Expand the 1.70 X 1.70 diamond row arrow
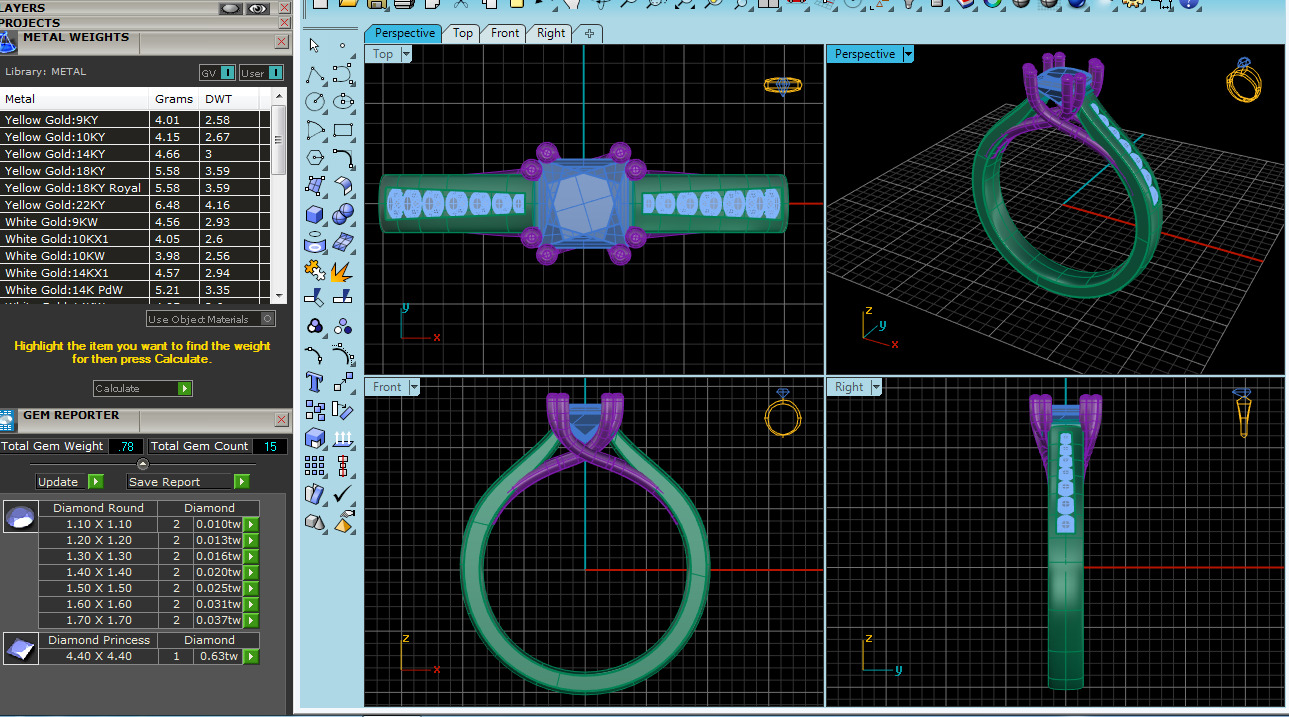 point(252,620)
